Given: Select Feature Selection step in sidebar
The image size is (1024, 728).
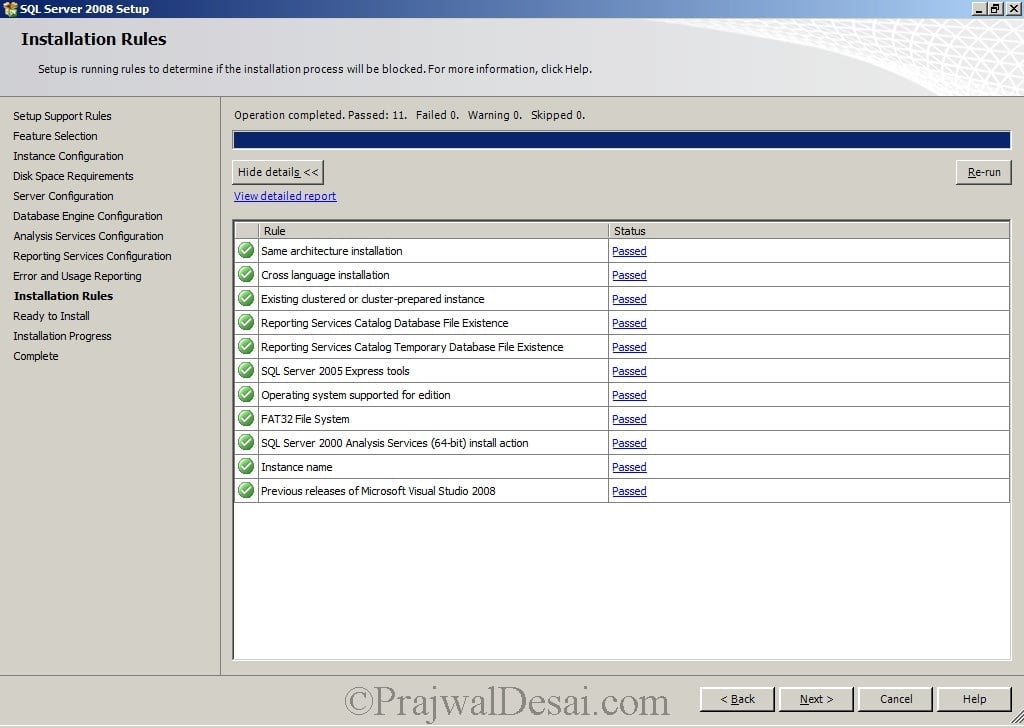Looking at the screenshot, I should [x=55, y=136].
